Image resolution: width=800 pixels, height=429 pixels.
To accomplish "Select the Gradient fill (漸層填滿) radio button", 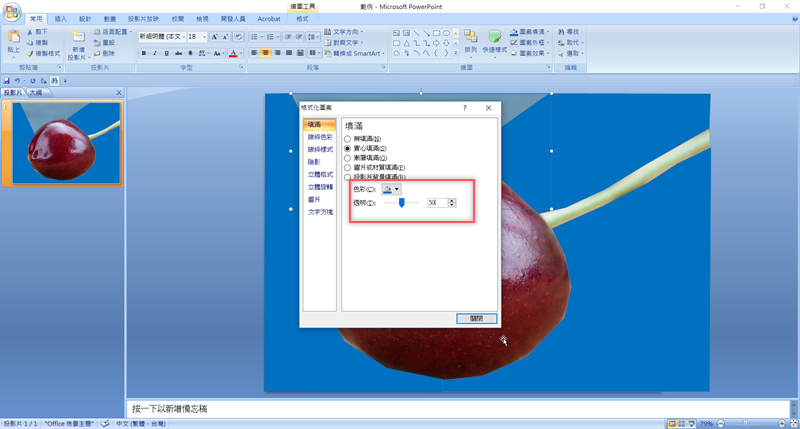I will pos(347,158).
